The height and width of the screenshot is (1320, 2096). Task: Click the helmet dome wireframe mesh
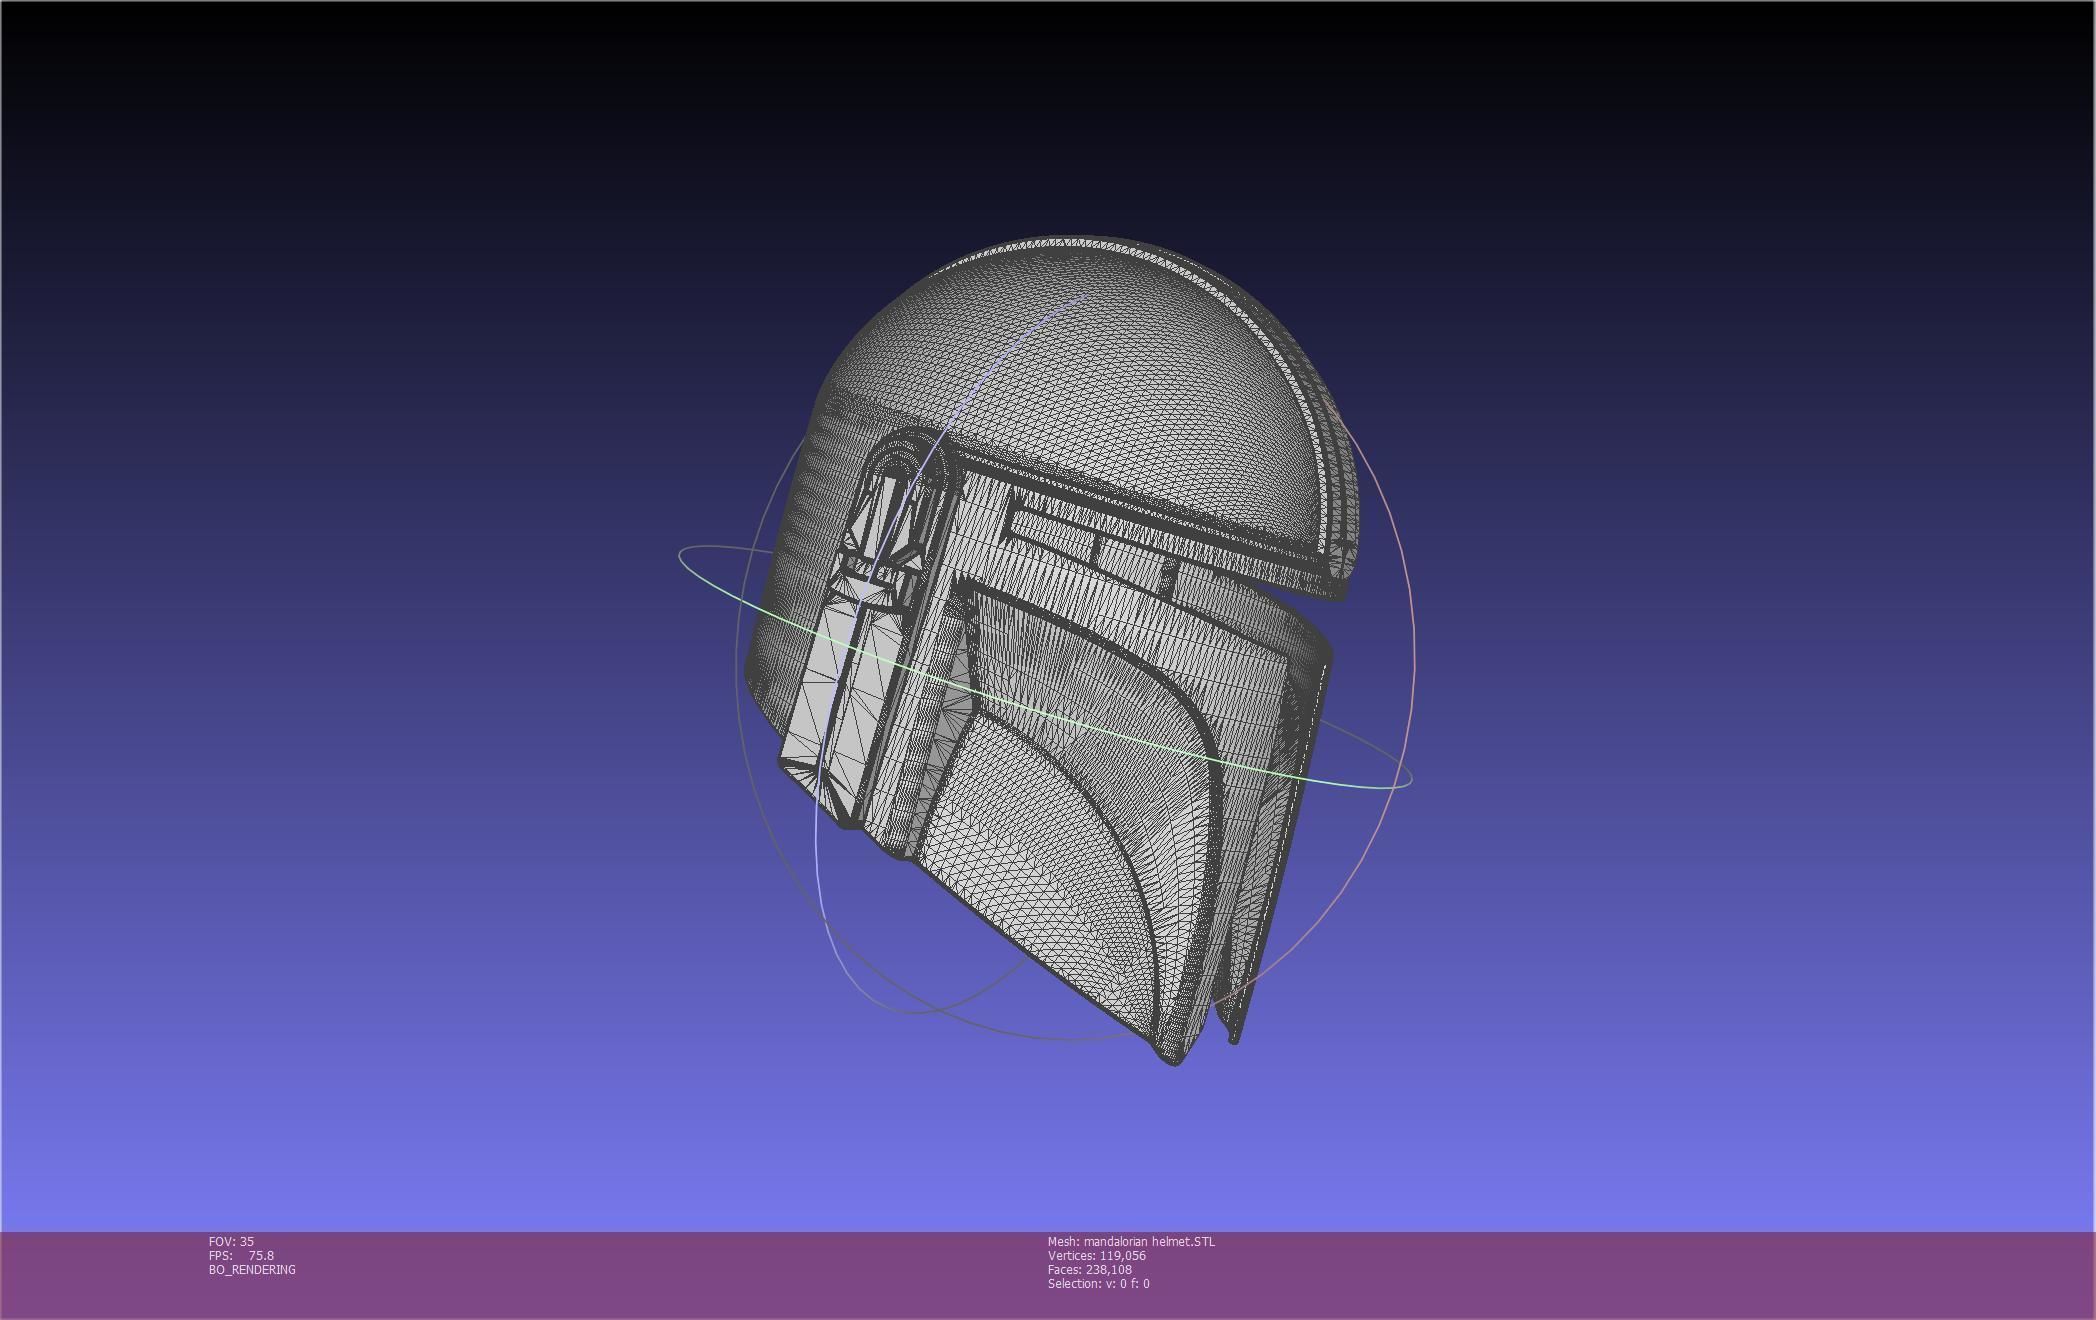1090,400
